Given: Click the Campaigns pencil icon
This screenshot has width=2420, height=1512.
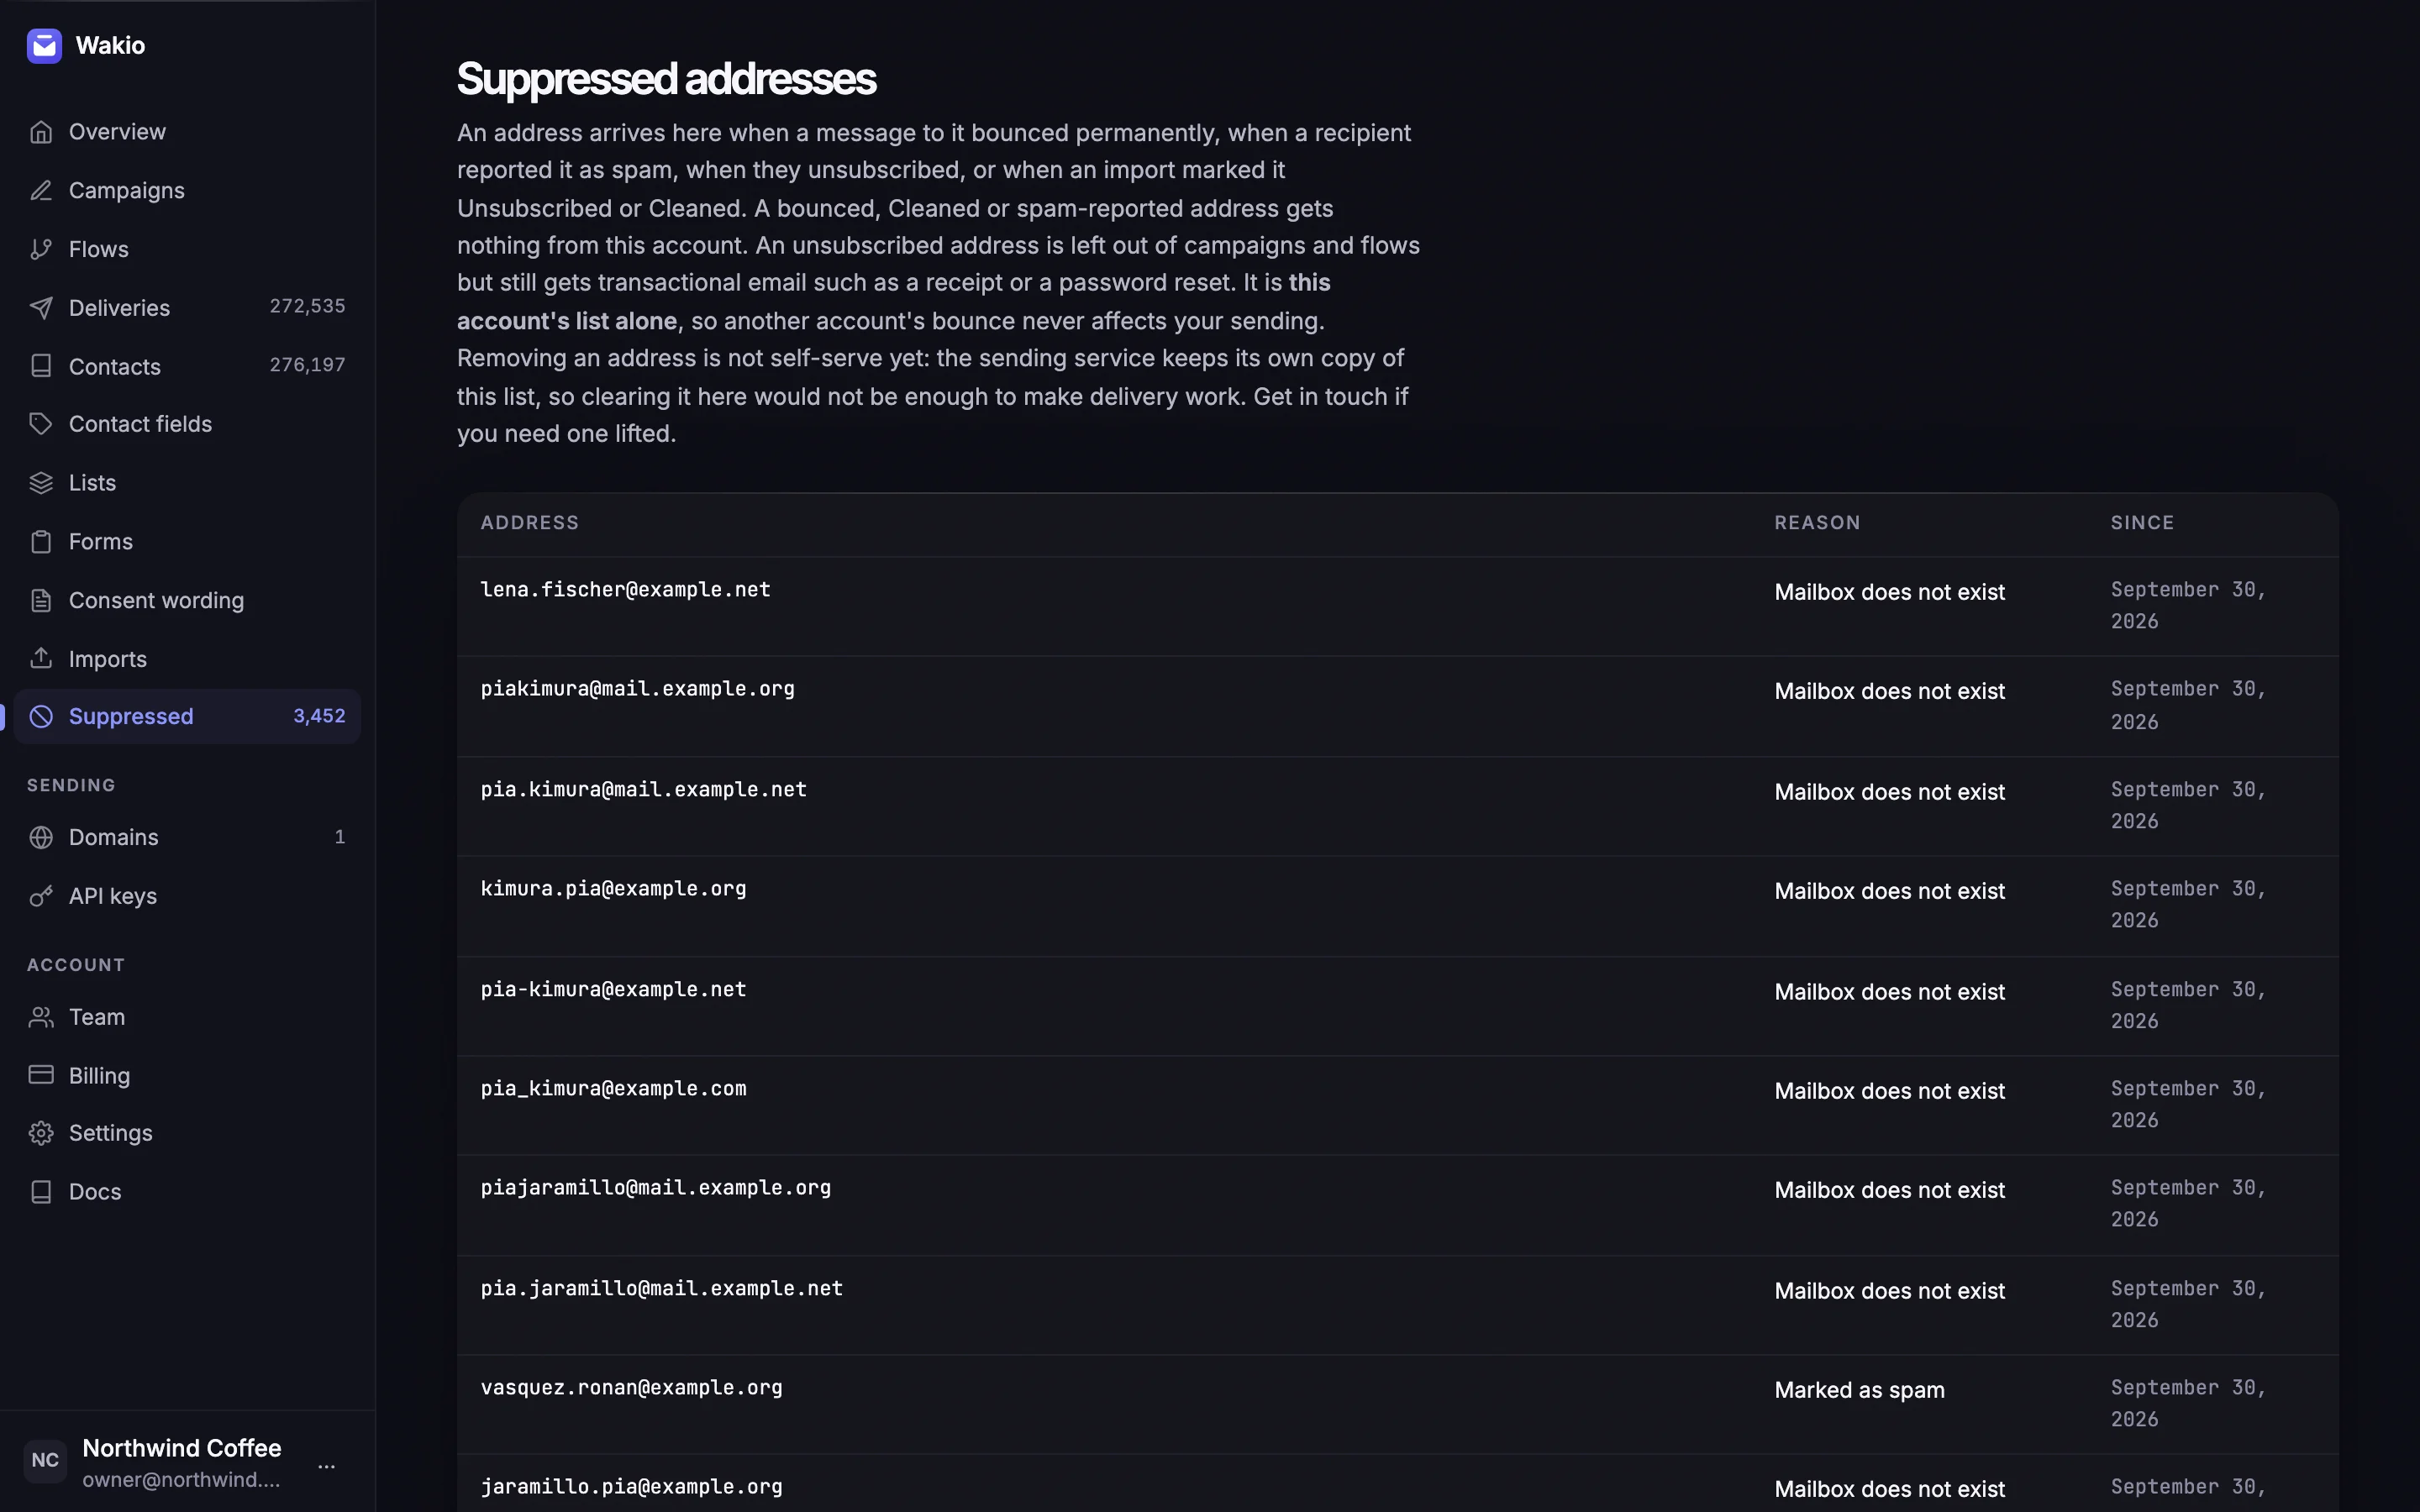Looking at the screenshot, I should (x=41, y=190).
